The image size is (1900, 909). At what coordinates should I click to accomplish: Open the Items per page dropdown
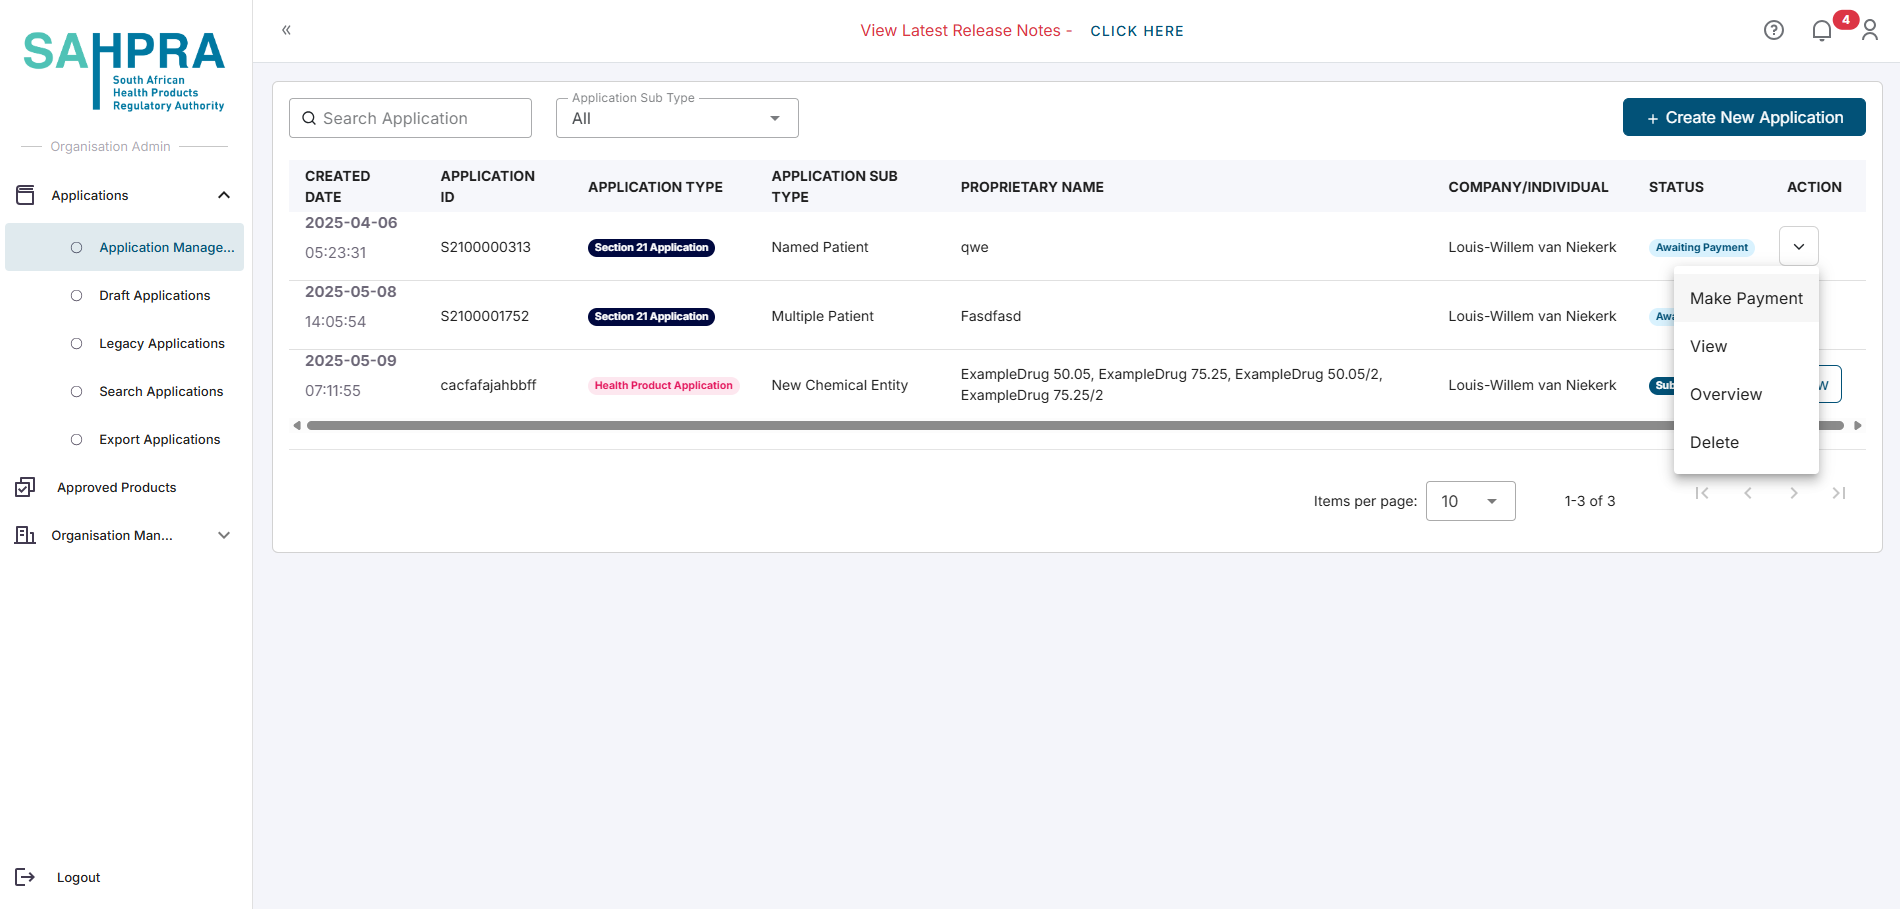(x=1470, y=501)
